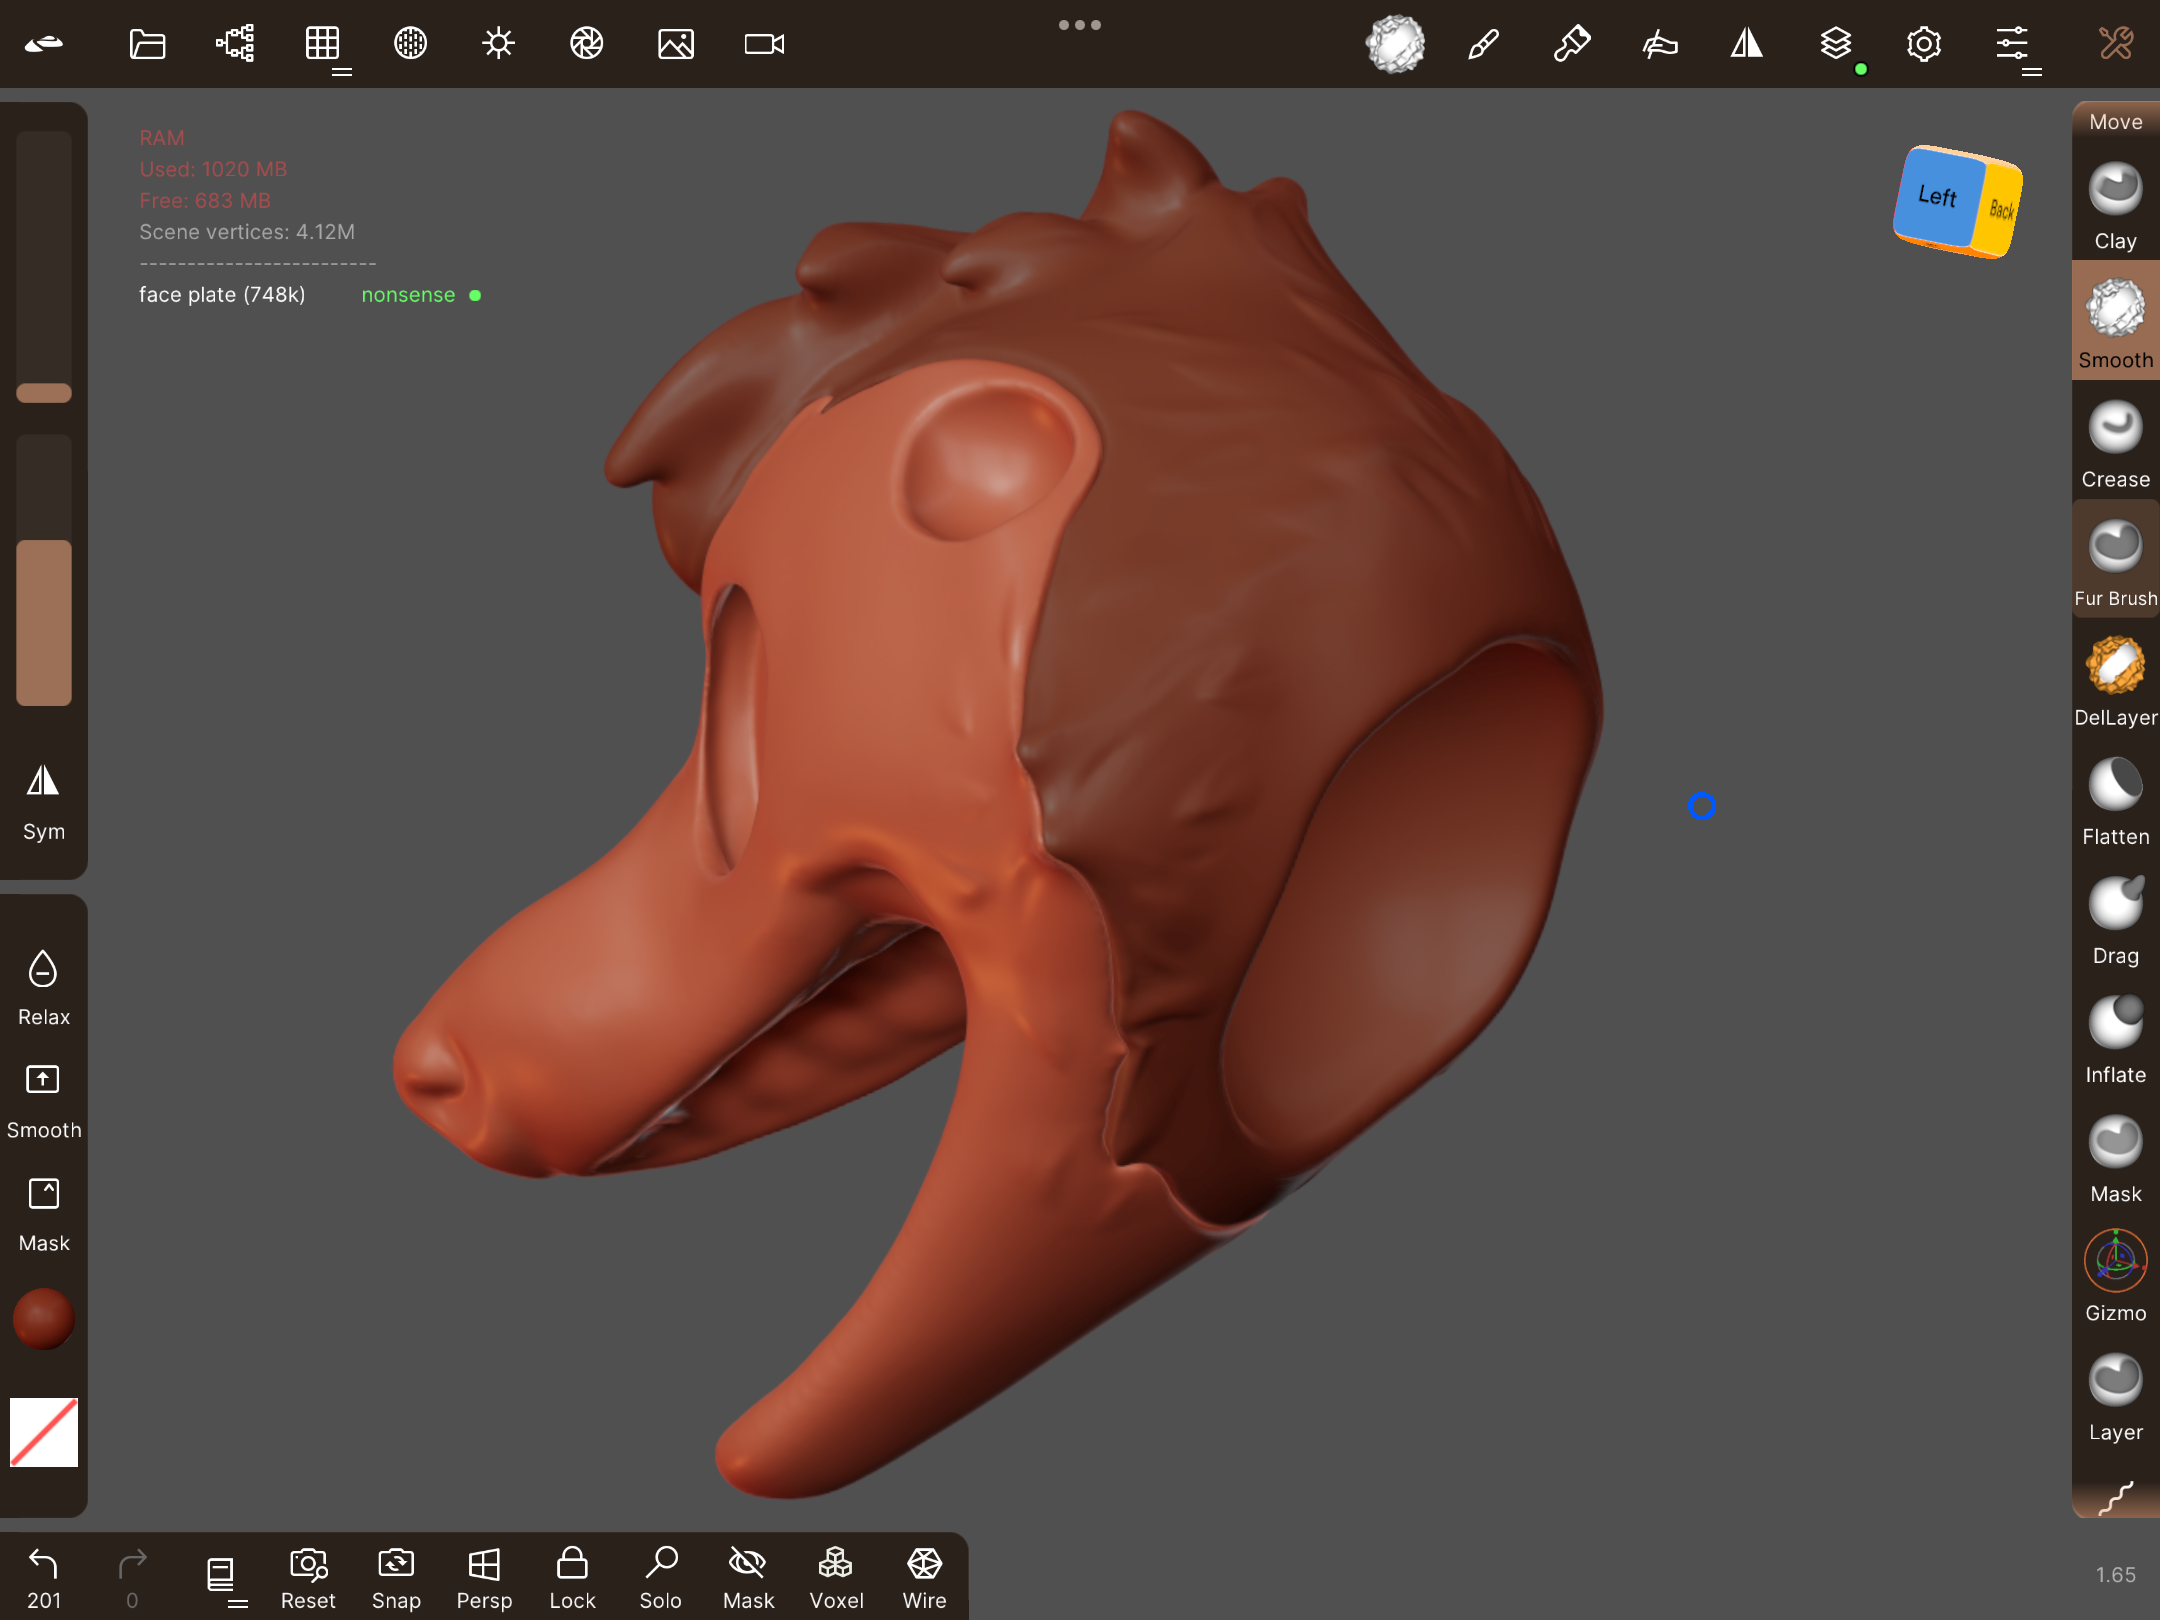Toggle the Smooth shortcut on left panel
The height and width of the screenshot is (1620, 2160).
click(44, 1101)
